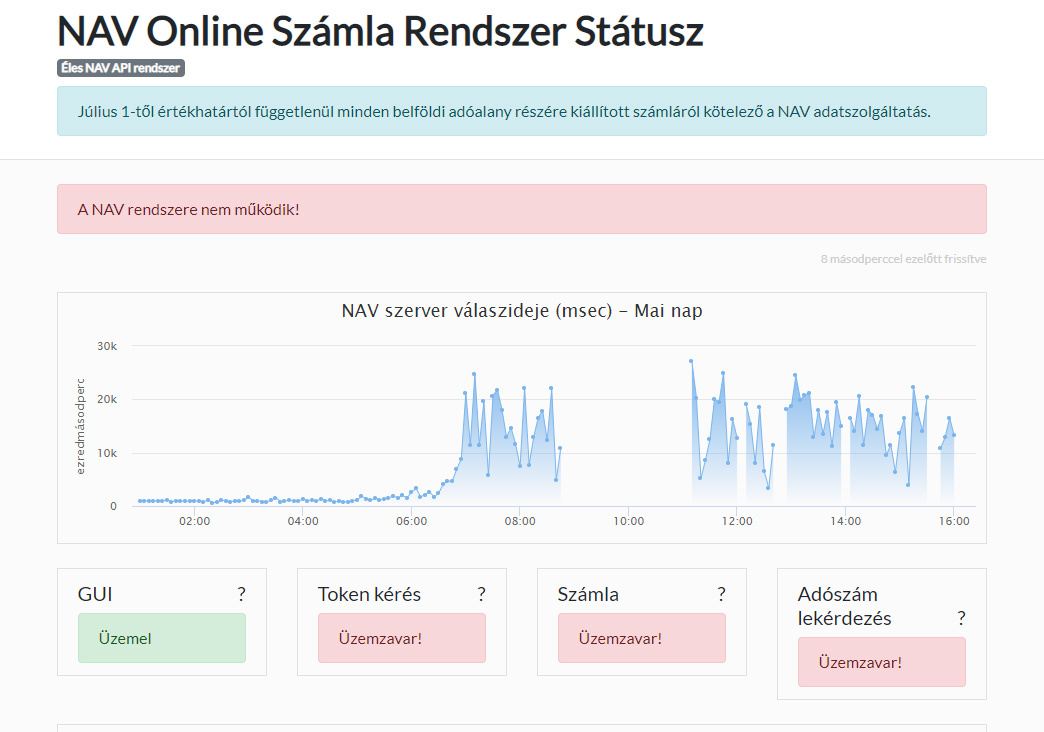Click the question mark next to Számla
Viewport: 1044px width, 732px height.
[x=721, y=594]
